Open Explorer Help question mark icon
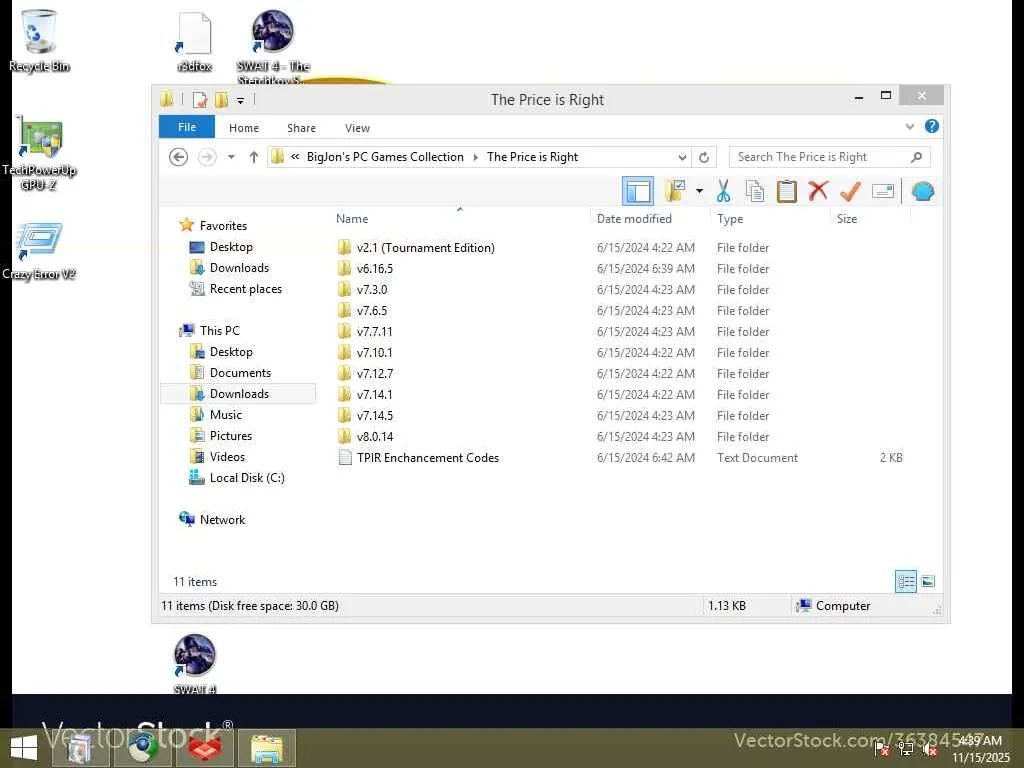 click(932, 127)
